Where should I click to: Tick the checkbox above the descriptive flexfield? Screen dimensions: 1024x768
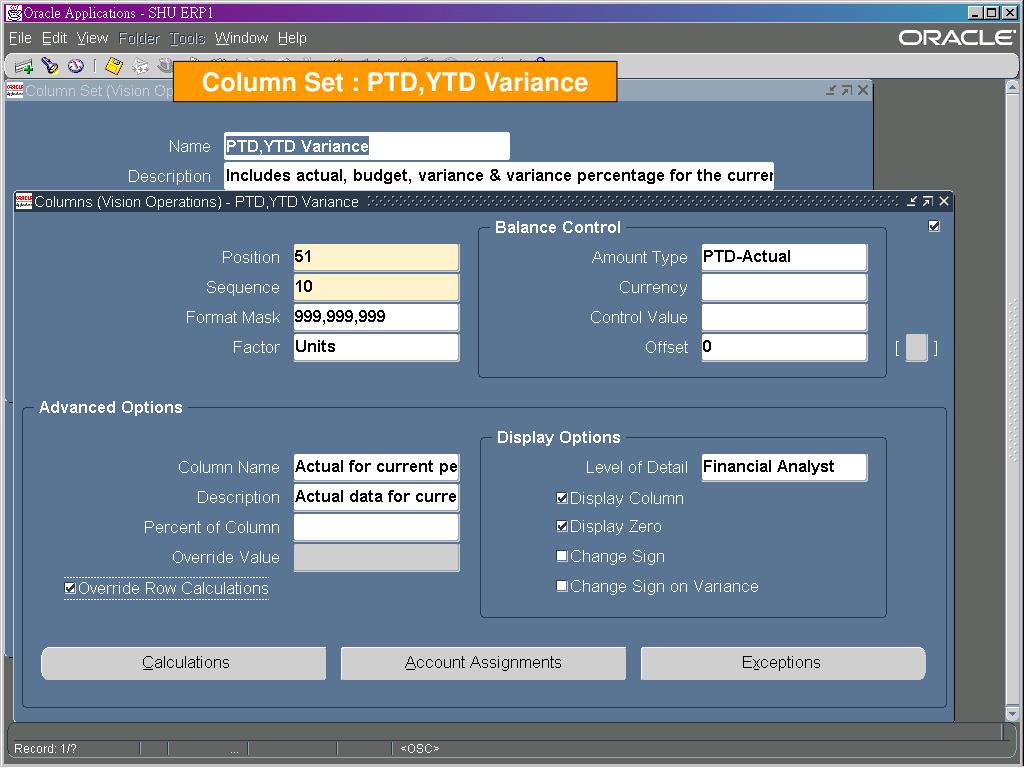934,226
